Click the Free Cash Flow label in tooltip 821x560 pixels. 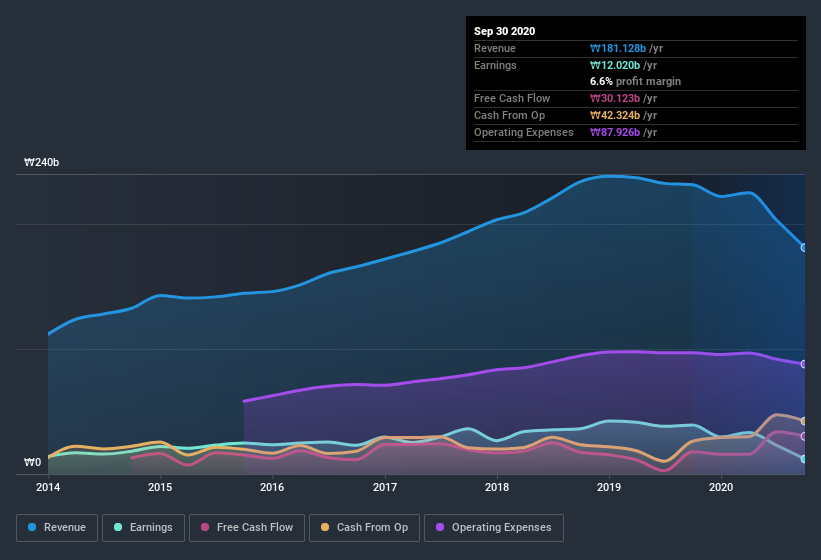(512, 98)
